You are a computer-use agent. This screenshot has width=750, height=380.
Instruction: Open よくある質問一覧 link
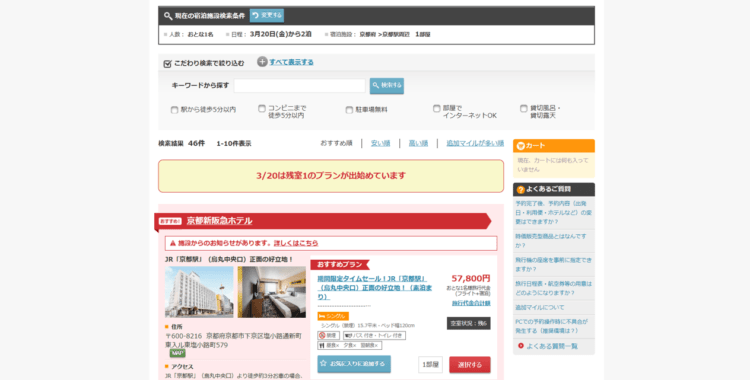click(x=552, y=346)
